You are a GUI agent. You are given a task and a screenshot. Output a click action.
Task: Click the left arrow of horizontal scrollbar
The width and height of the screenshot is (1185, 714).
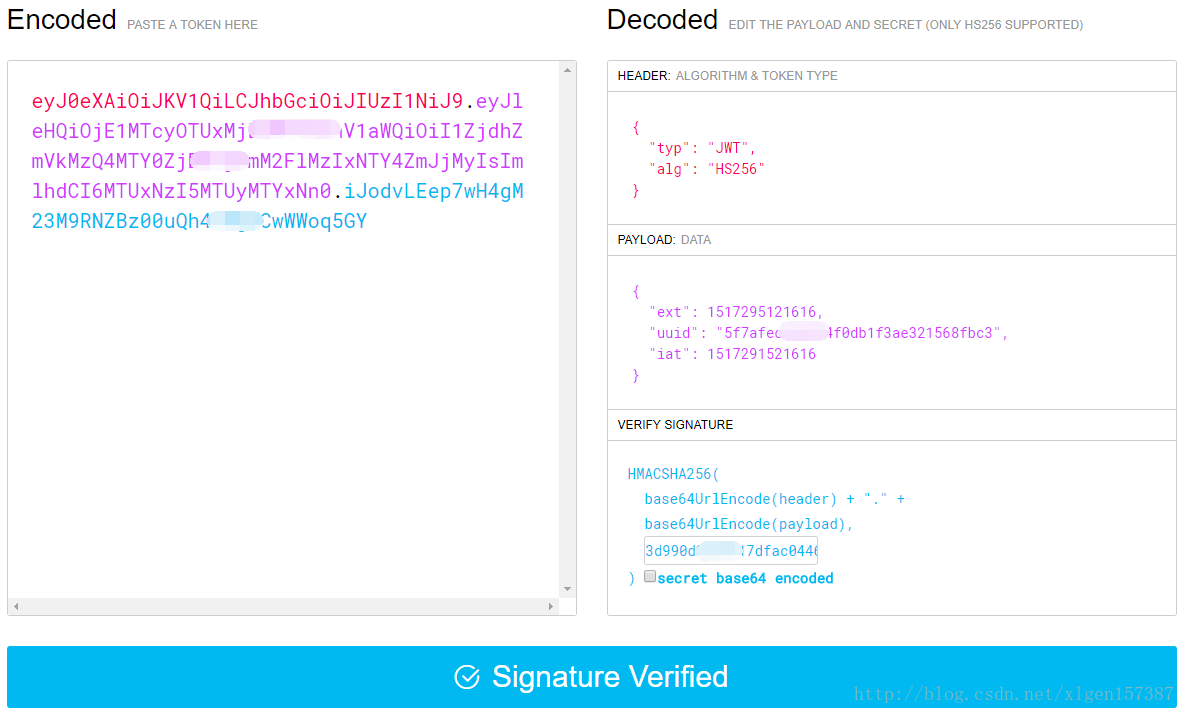point(17,606)
